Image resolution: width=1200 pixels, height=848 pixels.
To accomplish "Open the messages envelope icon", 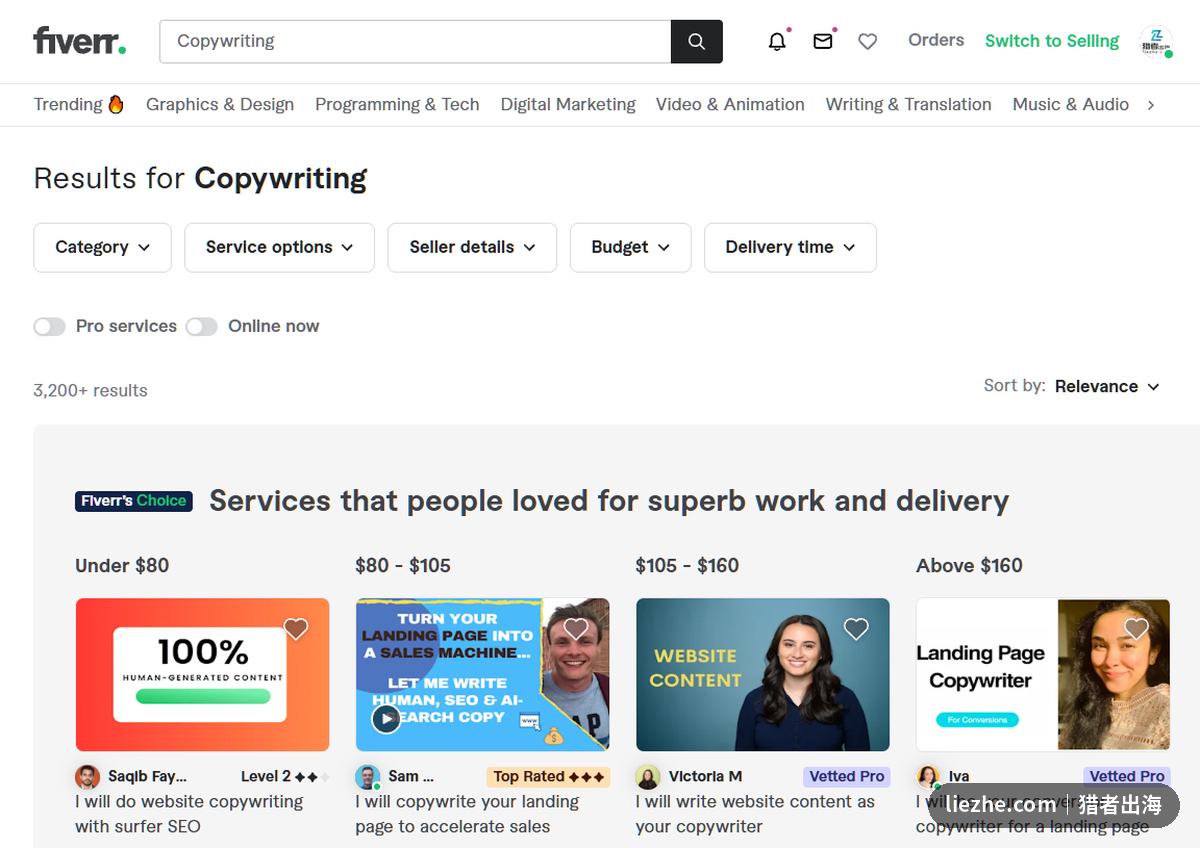I will (x=822, y=41).
